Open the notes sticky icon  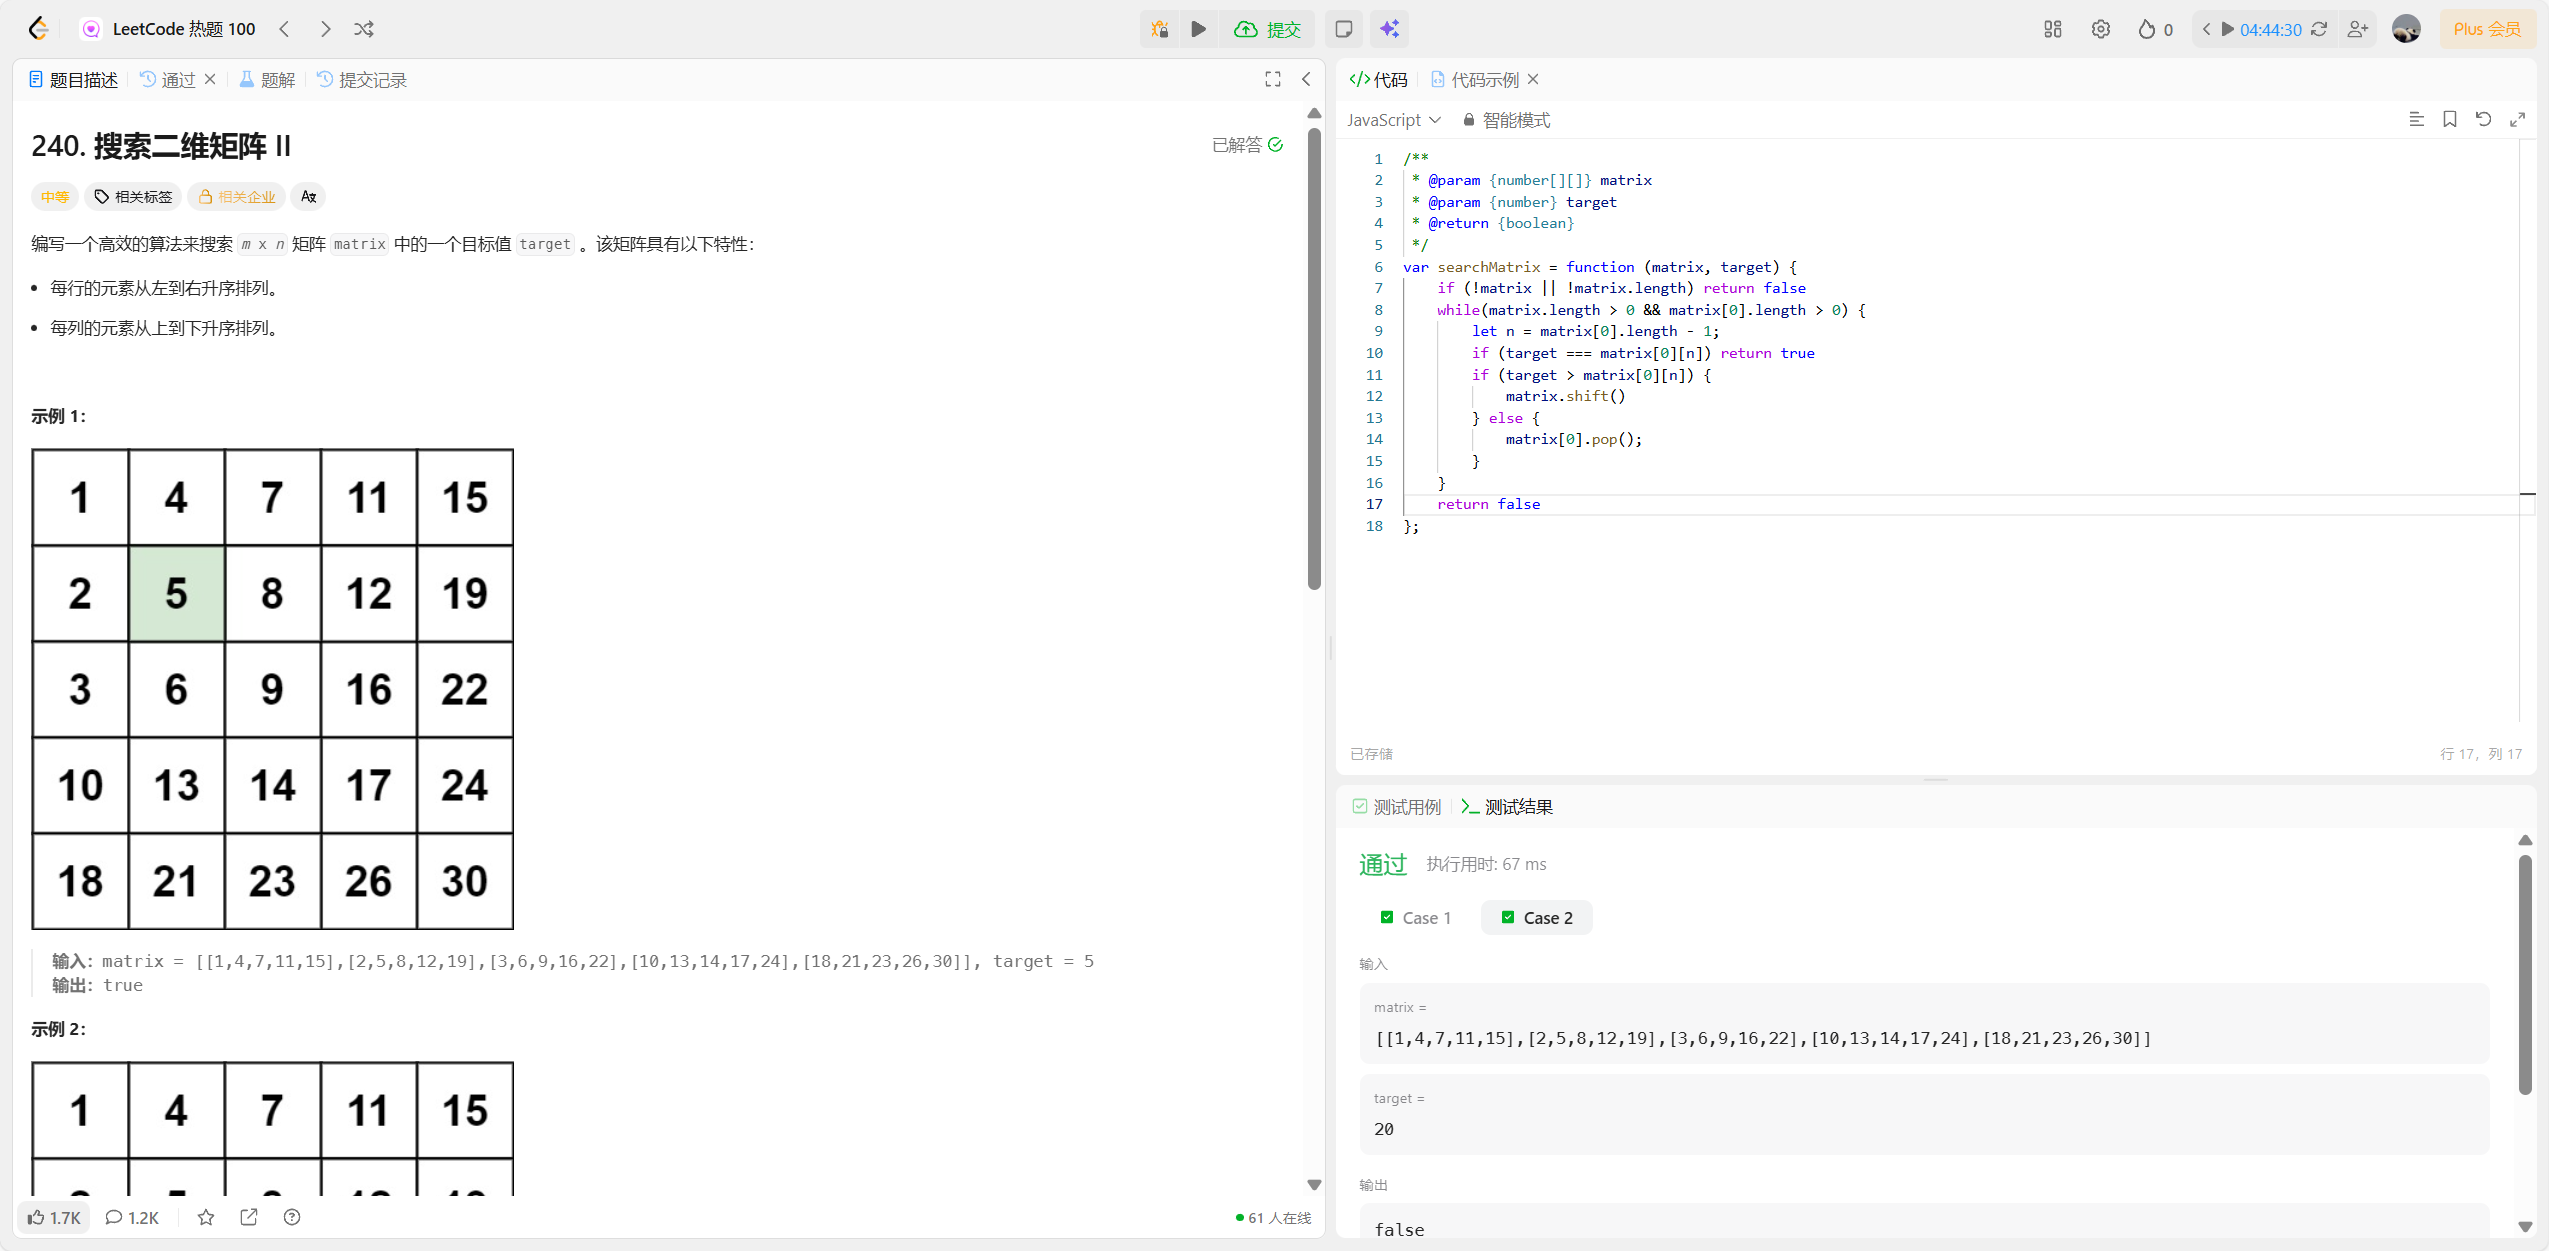tap(1343, 29)
